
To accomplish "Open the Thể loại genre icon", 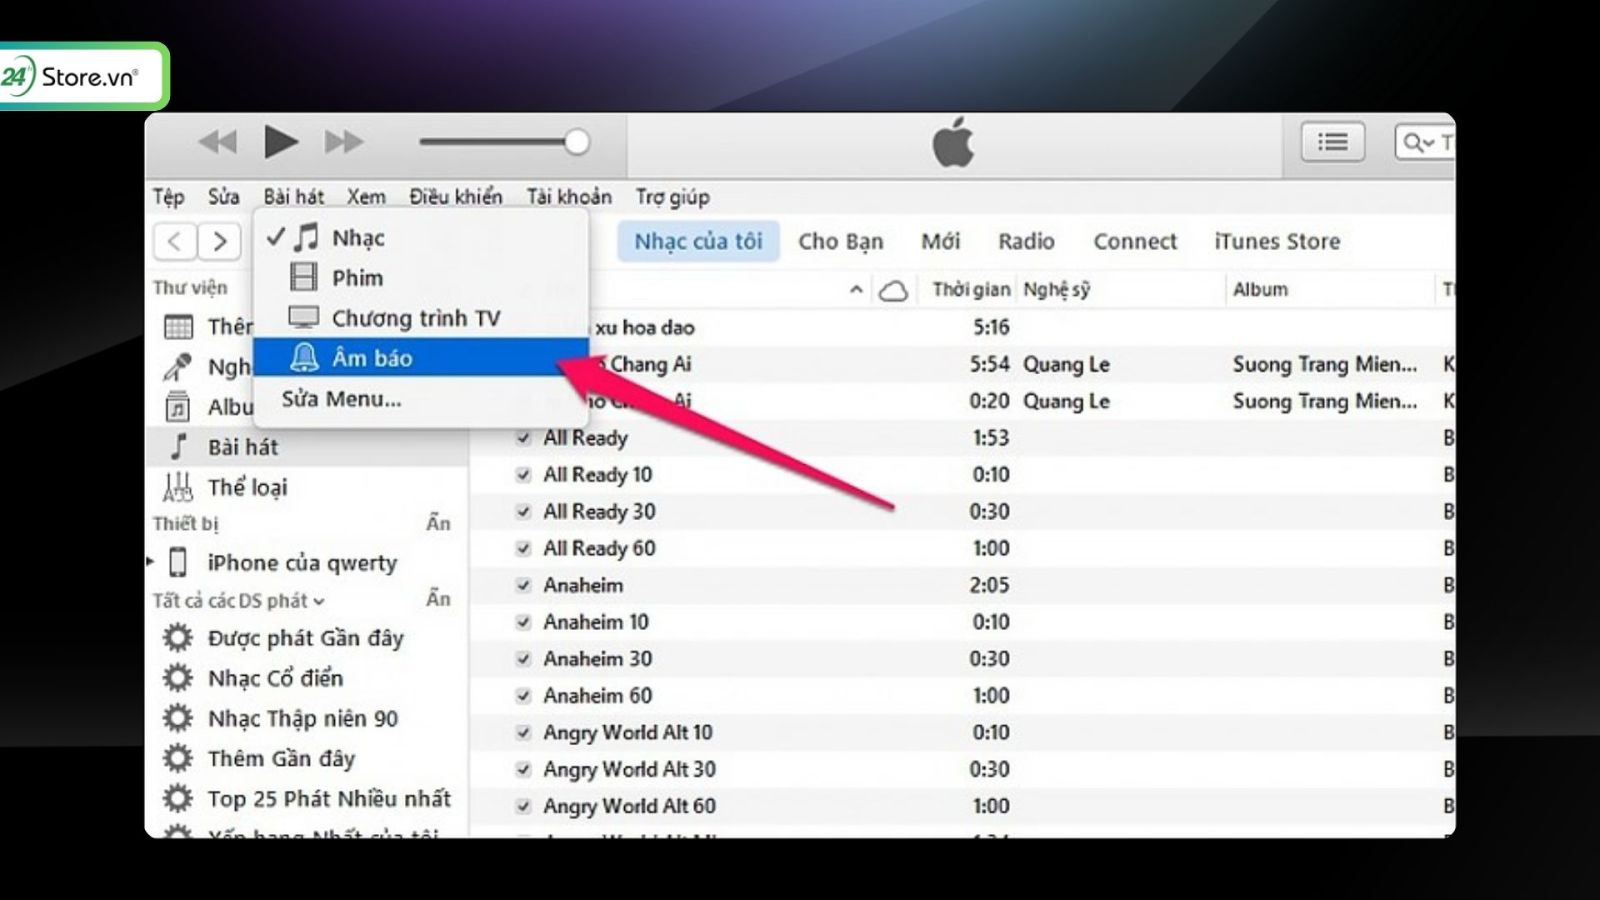I will [x=178, y=487].
